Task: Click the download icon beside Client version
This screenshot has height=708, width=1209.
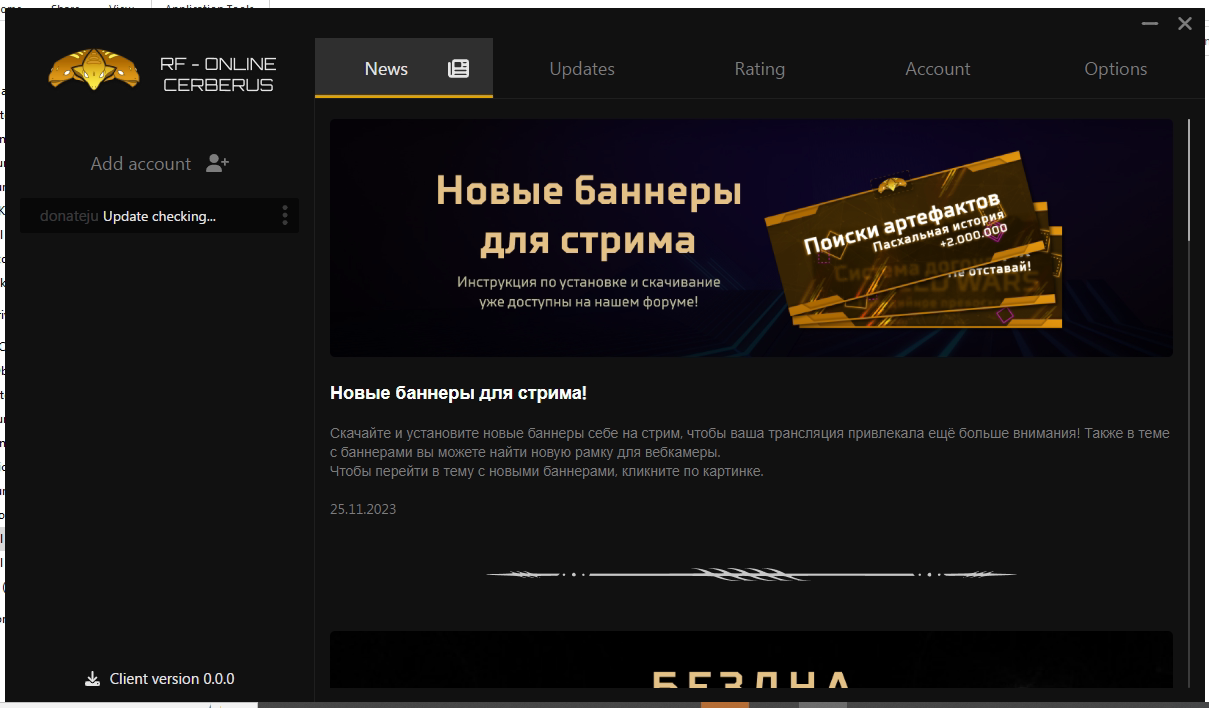Action: tap(93, 679)
